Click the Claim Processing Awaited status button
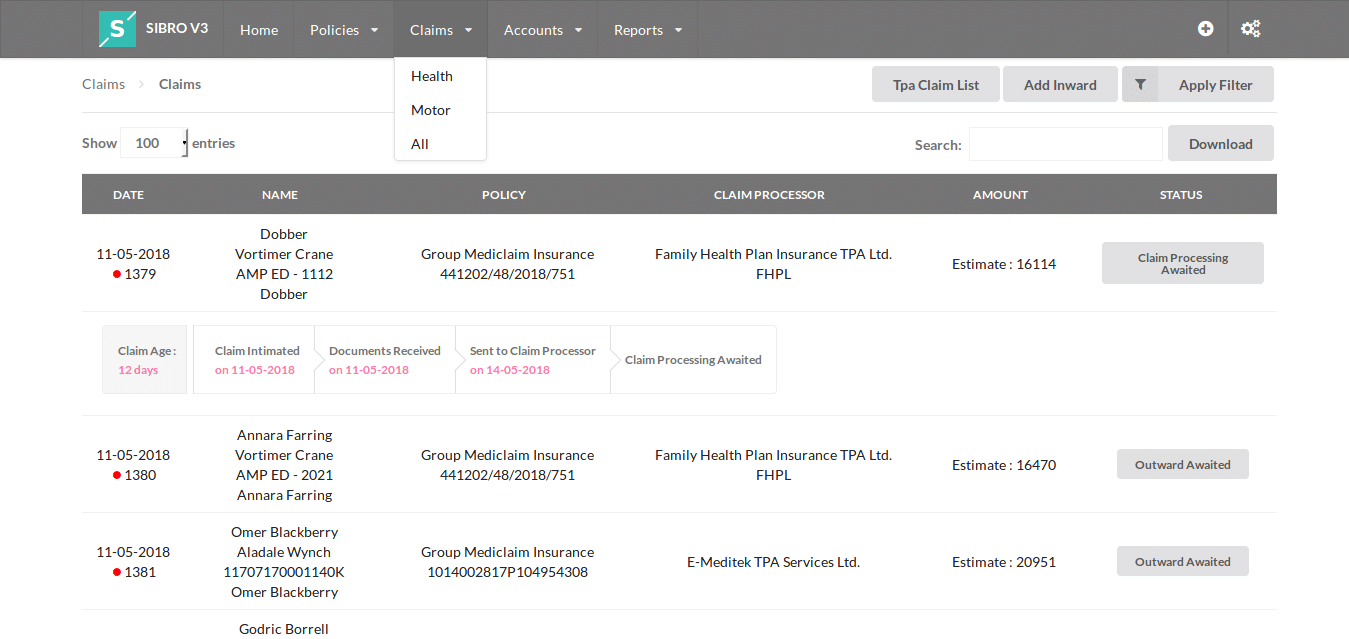This screenshot has width=1349, height=639. [1182, 263]
